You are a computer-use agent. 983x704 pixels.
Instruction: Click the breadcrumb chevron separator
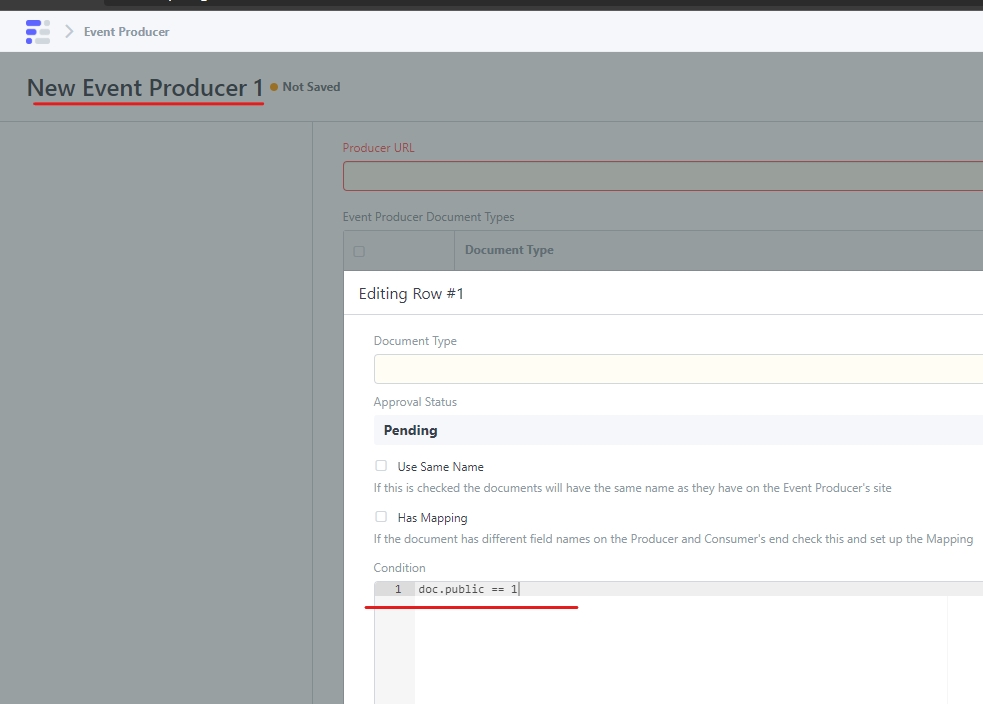coord(69,31)
